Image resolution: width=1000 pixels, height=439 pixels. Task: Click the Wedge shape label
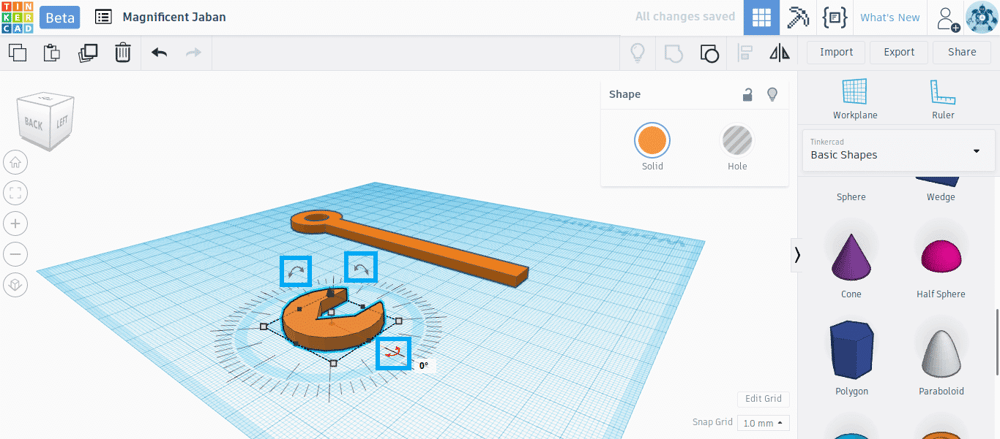[941, 197]
